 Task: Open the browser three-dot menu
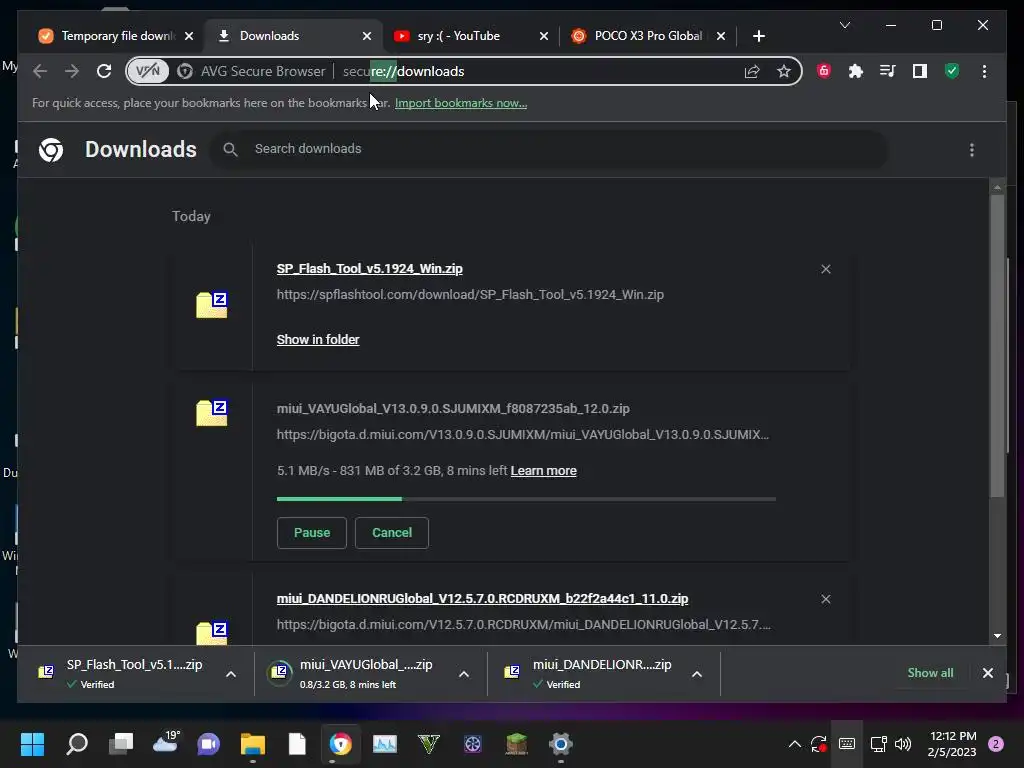click(984, 71)
